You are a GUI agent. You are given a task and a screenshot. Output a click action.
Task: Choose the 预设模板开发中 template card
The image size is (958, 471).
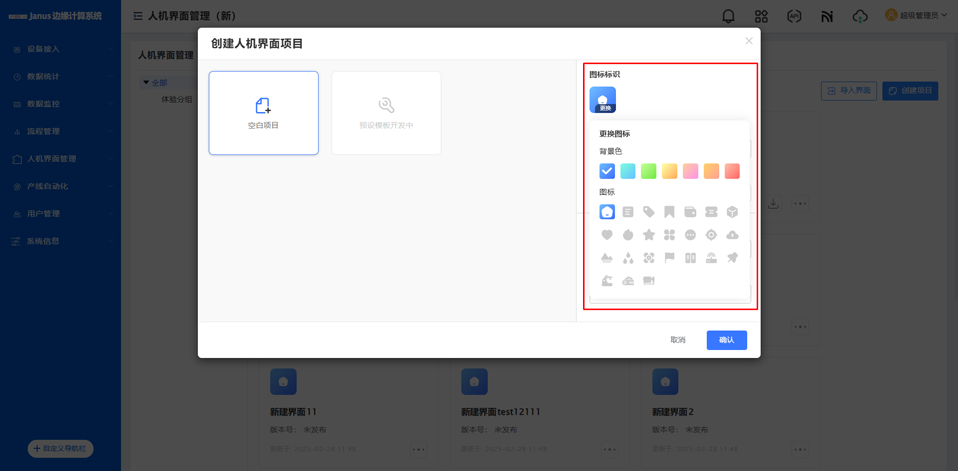click(386, 113)
